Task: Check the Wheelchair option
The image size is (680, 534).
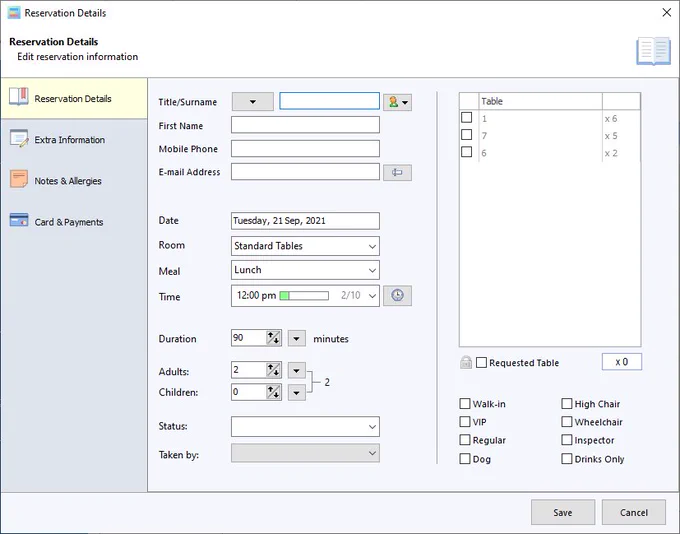Action: click(x=567, y=422)
